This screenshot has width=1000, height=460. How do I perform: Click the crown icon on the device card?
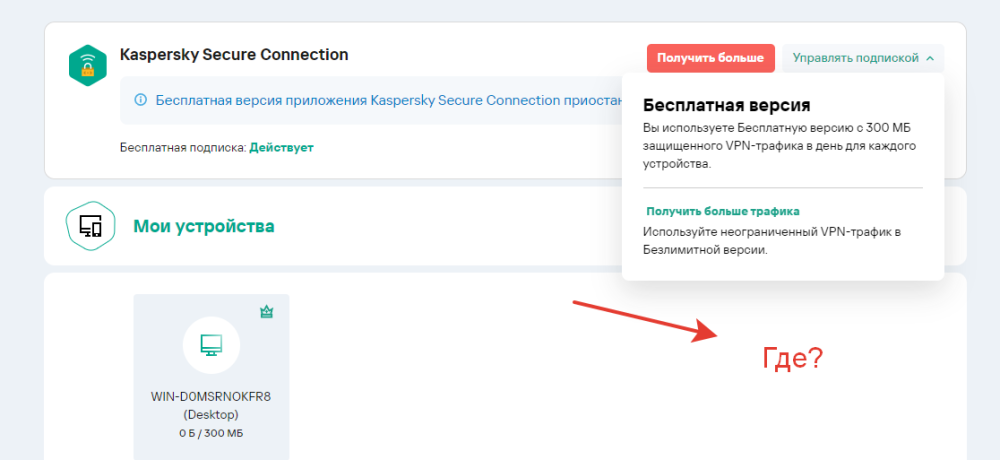(x=267, y=312)
